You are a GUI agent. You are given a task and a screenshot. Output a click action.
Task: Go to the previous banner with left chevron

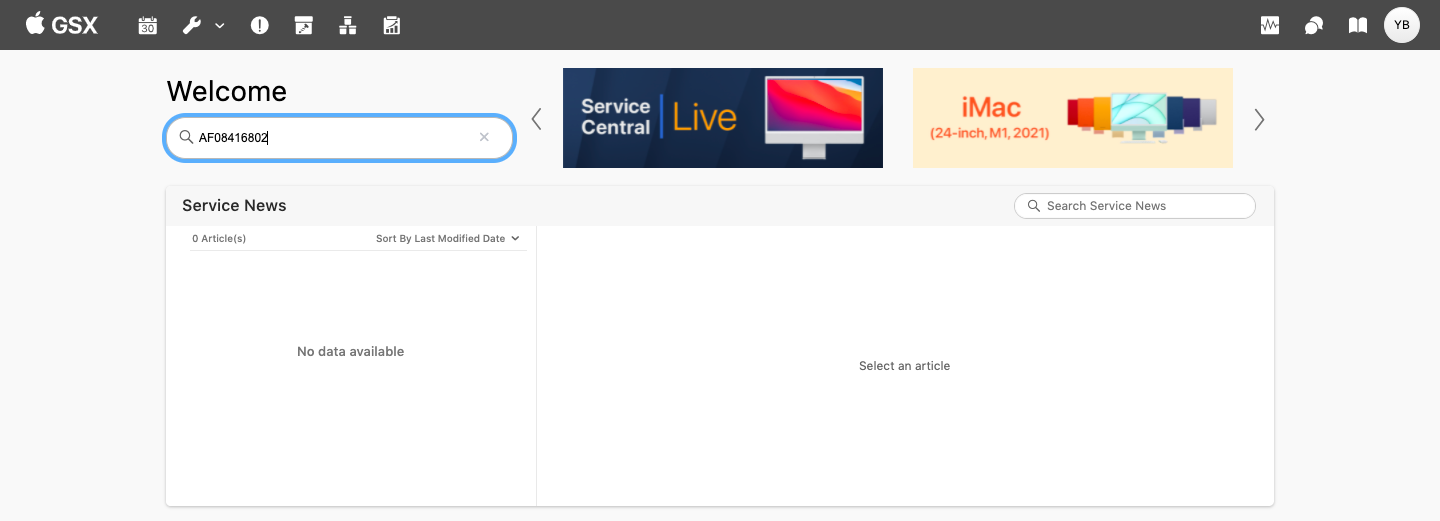[537, 119]
